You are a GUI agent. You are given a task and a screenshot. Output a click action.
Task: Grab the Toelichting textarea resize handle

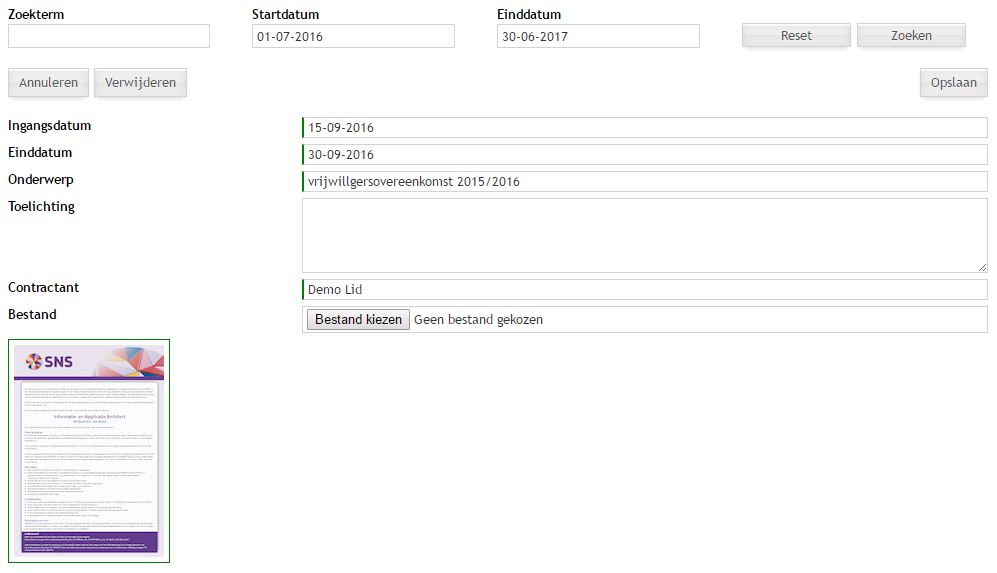[982, 267]
